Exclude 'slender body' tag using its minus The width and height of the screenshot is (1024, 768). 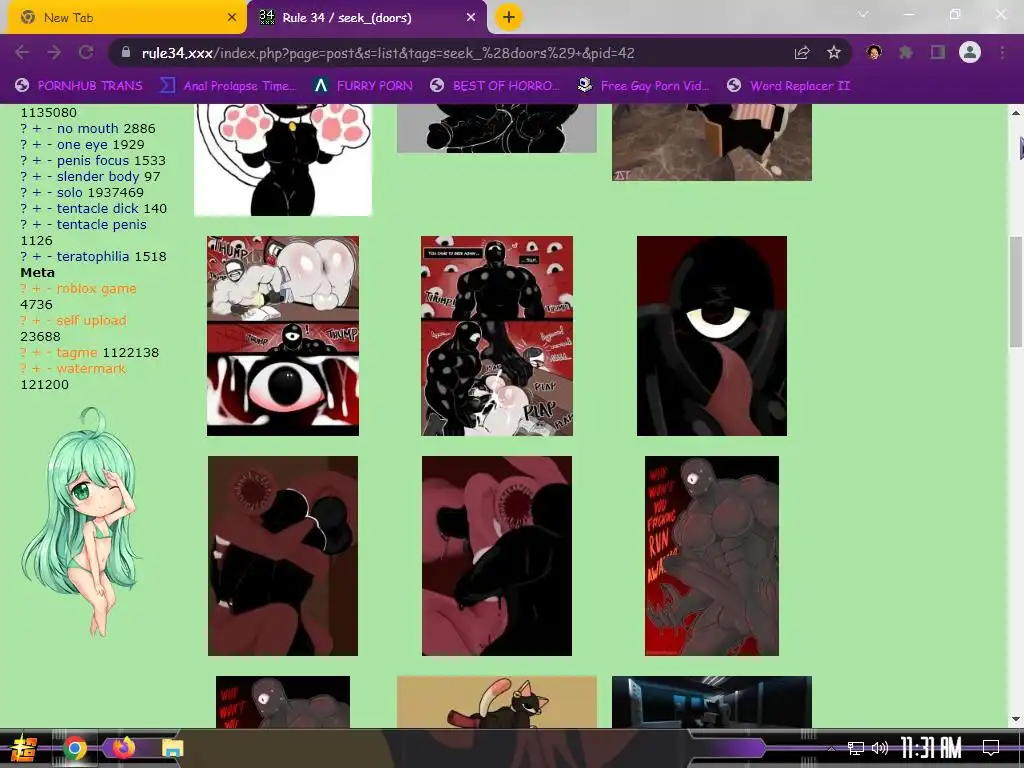pos(49,176)
